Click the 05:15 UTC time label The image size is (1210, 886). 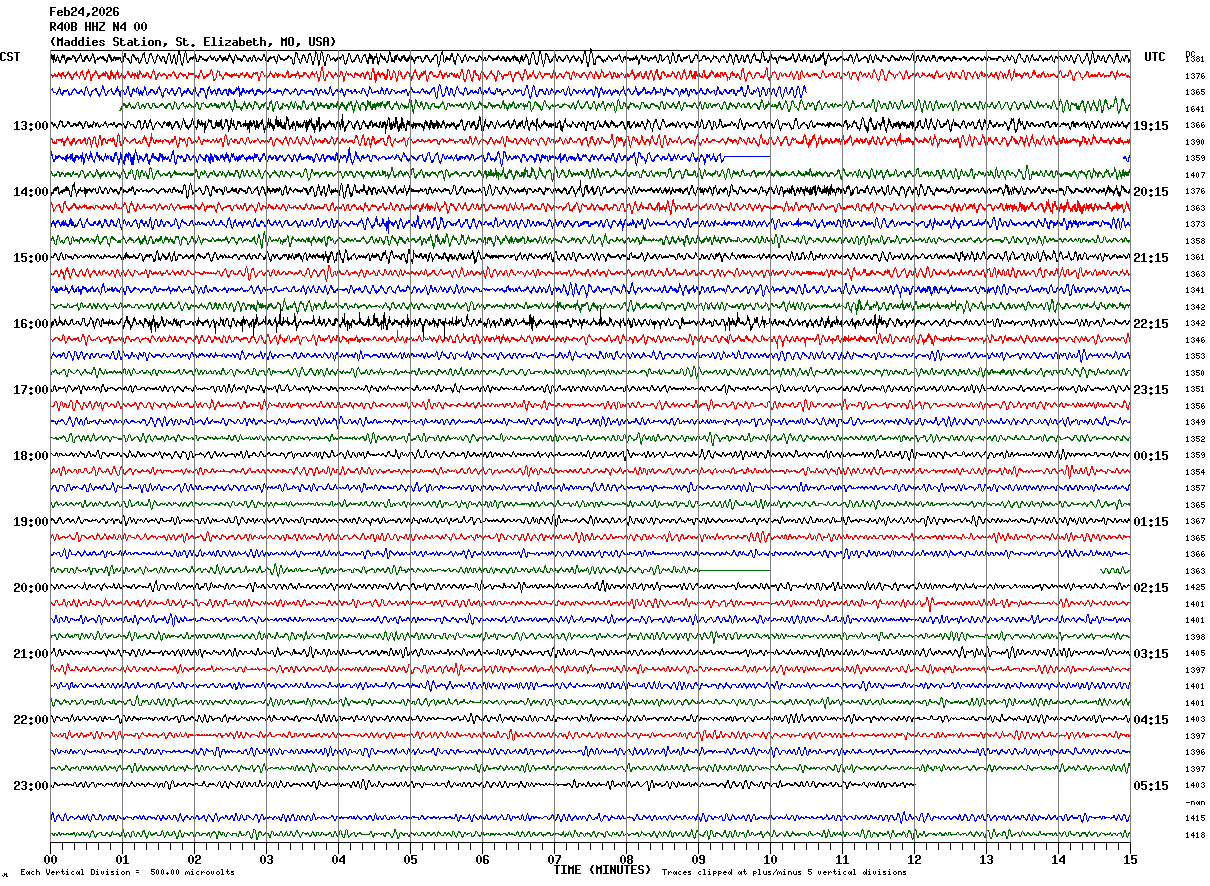1151,786
